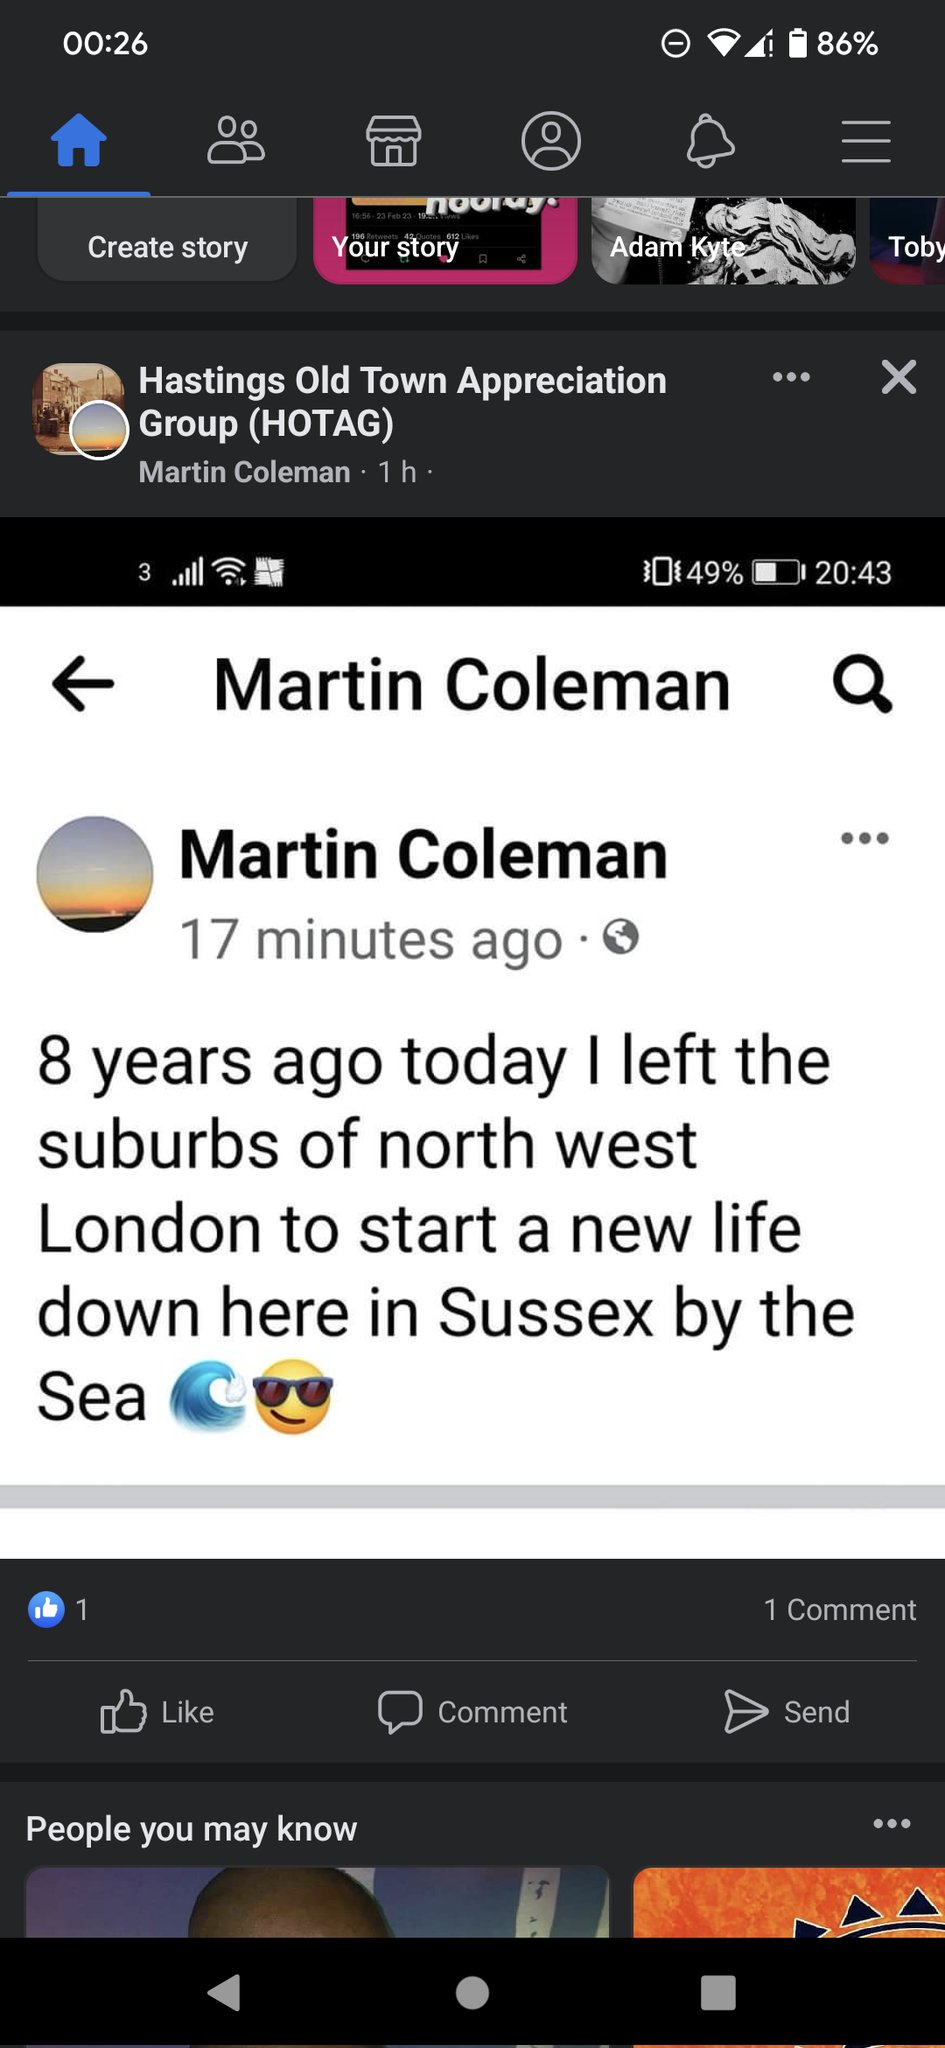Image resolution: width=945 pixels, height=2048 pixels.
Task: Open the hamburger menu icon
Action: (866, 140)
